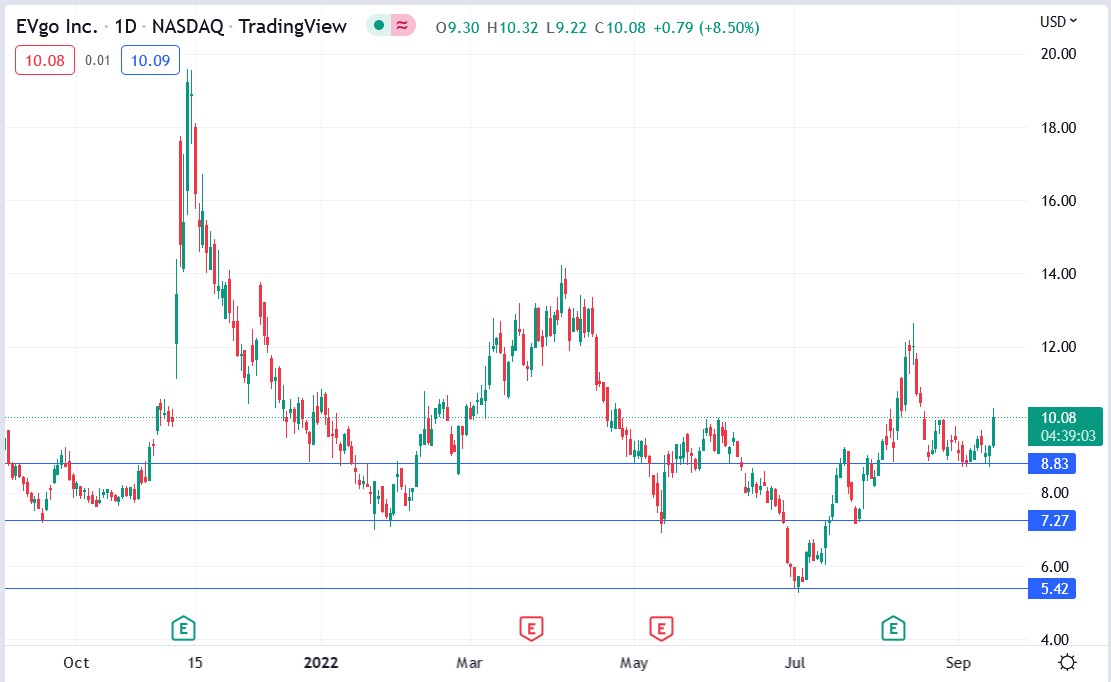Click the red 10.08 sell price button
This screenshot has height=682, width=1111.
tap(45, 61)
